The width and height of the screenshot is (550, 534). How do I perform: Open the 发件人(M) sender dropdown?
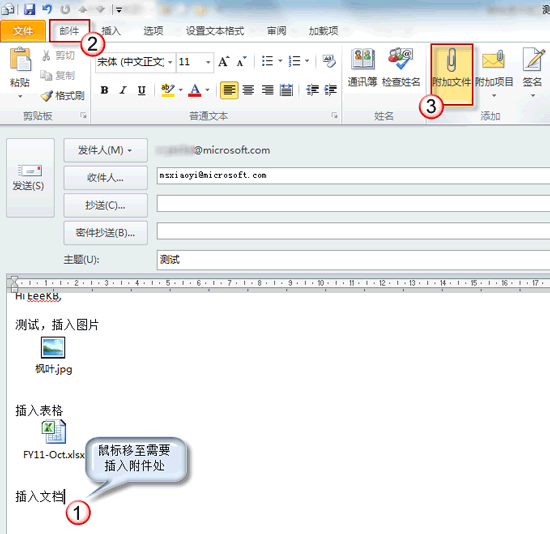[x=105, y=151]
